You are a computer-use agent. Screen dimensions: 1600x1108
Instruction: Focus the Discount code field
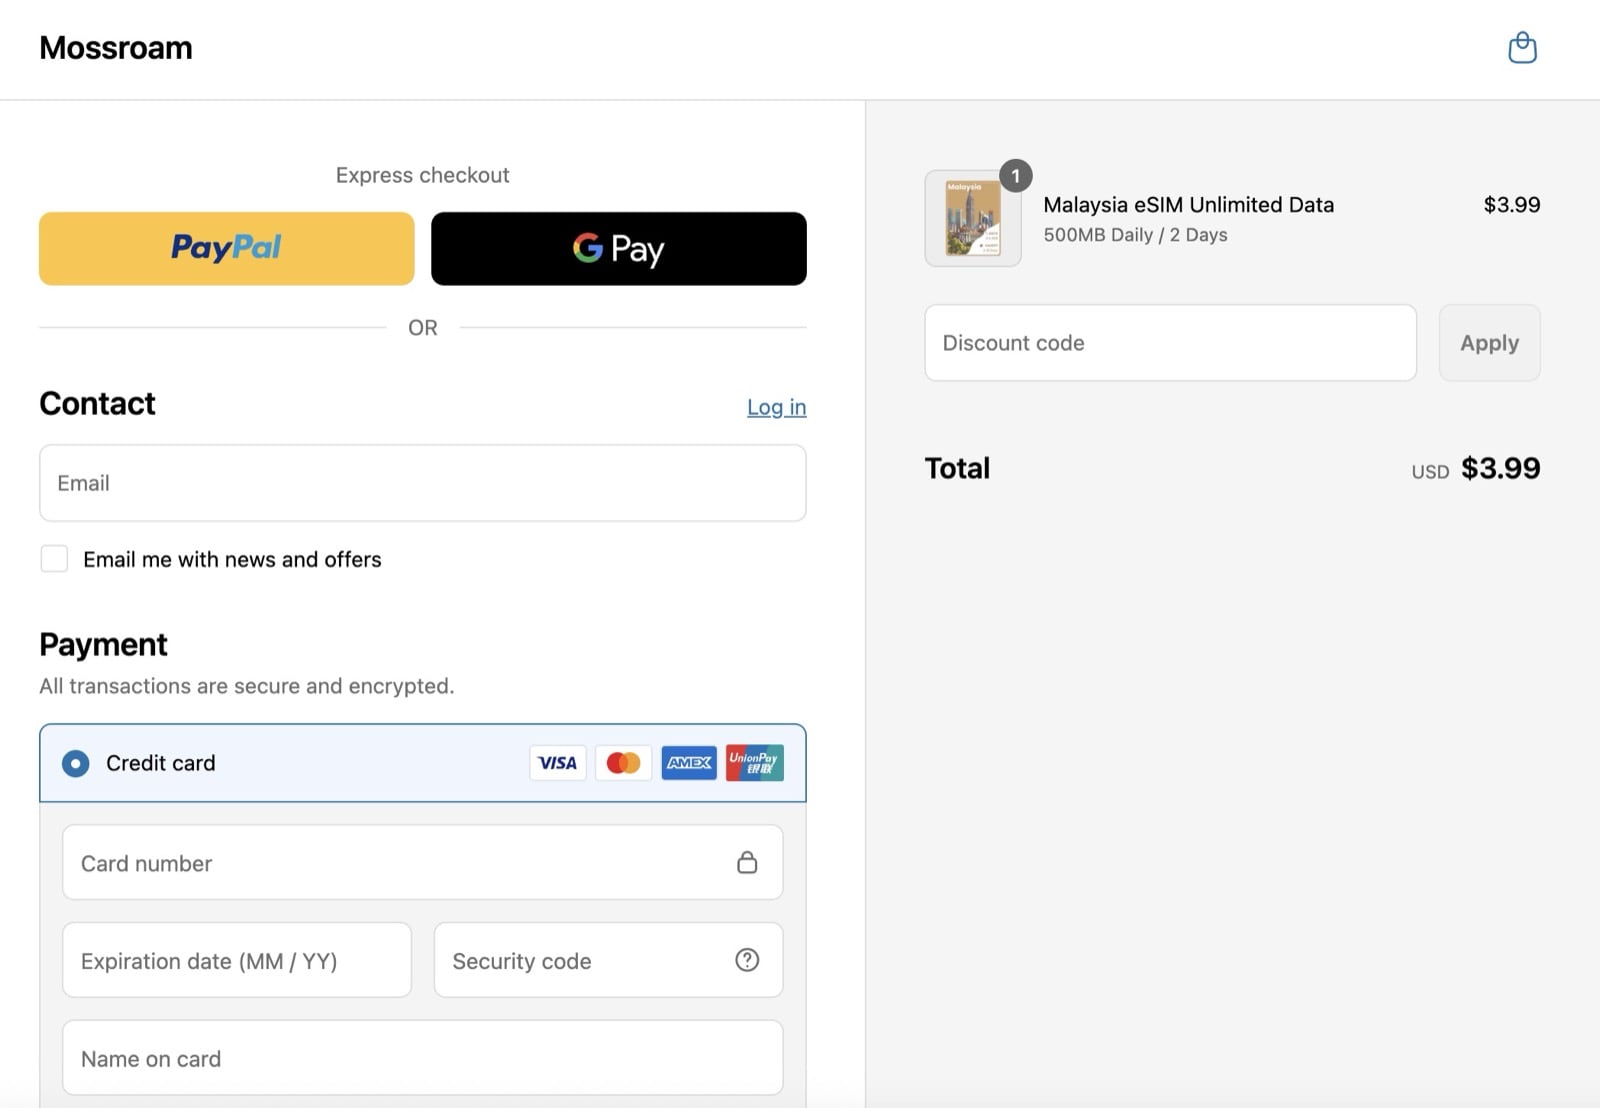click(x=1170, y=343)
